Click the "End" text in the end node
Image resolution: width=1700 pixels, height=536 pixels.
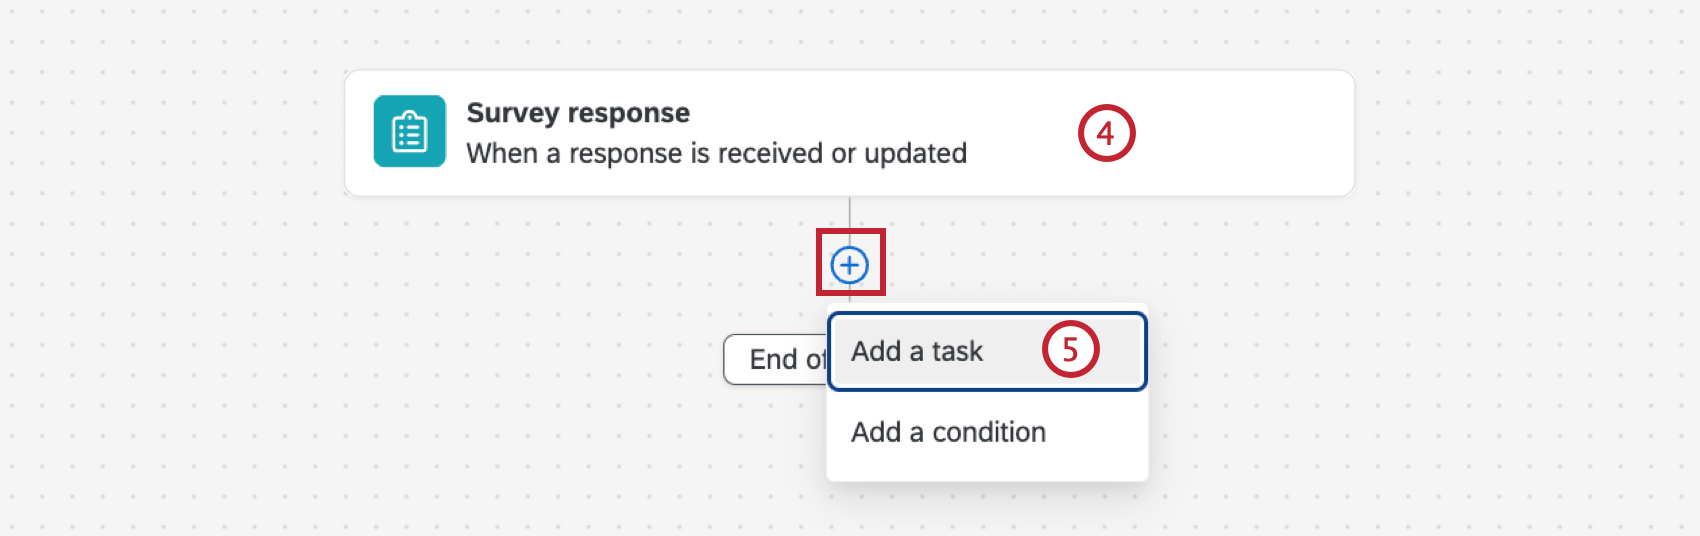point(773,360)
